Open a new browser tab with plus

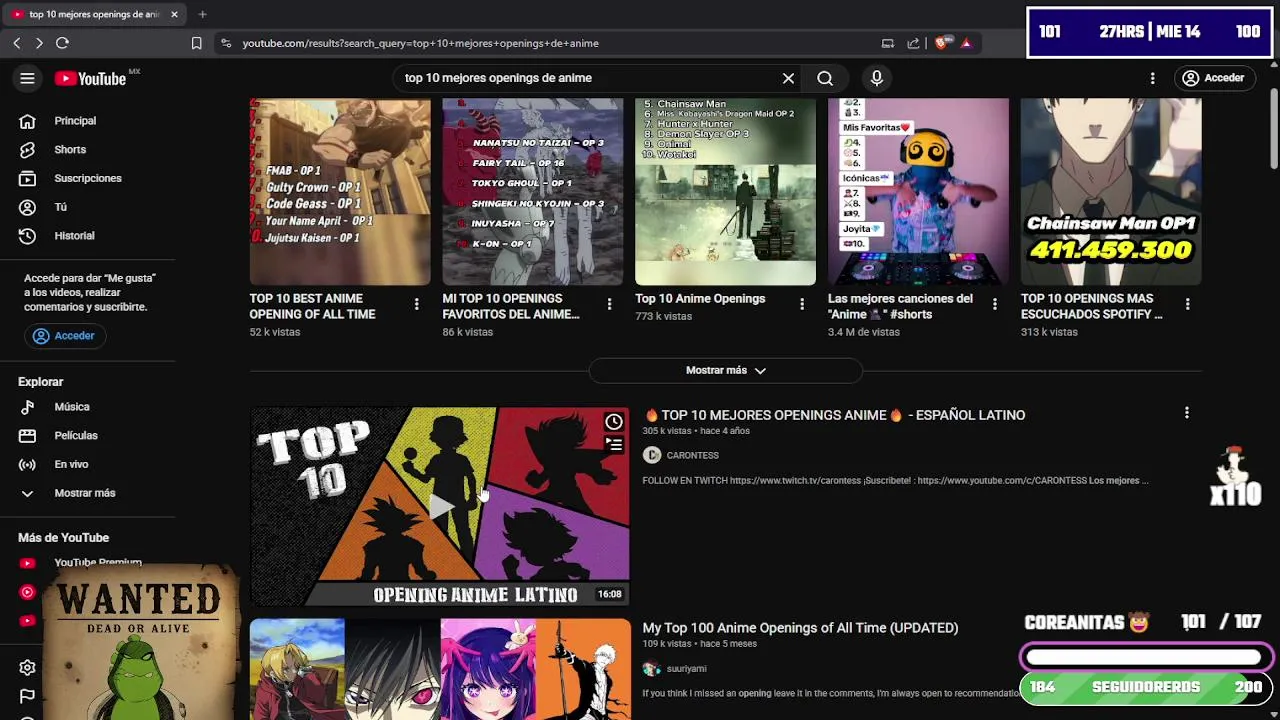(x=202, y=14)
